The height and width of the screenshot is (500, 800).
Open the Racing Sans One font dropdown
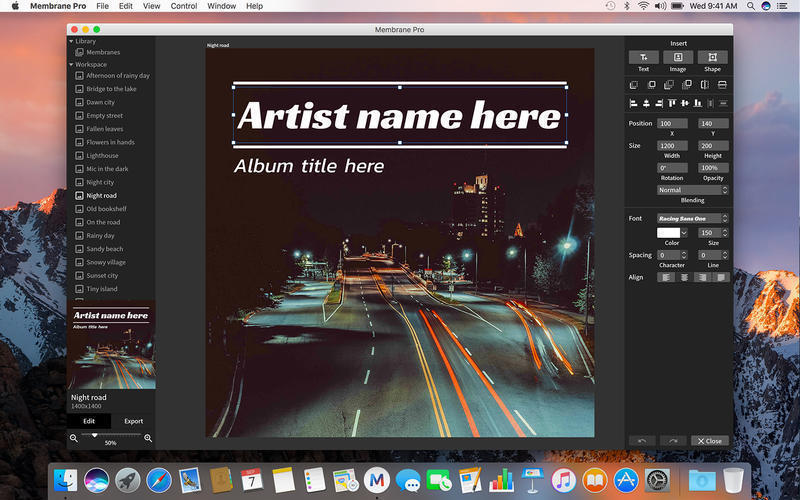[x=692, y=218]
